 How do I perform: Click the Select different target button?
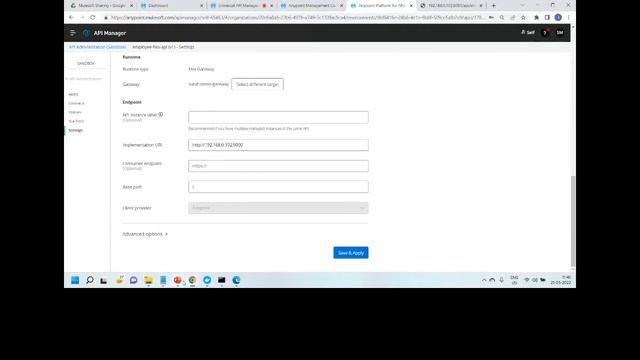click(258, 84)
